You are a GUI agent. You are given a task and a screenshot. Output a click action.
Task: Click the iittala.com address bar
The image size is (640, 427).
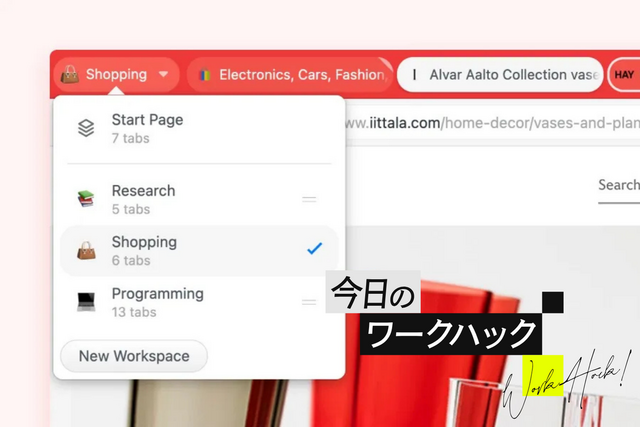point(493,123)
